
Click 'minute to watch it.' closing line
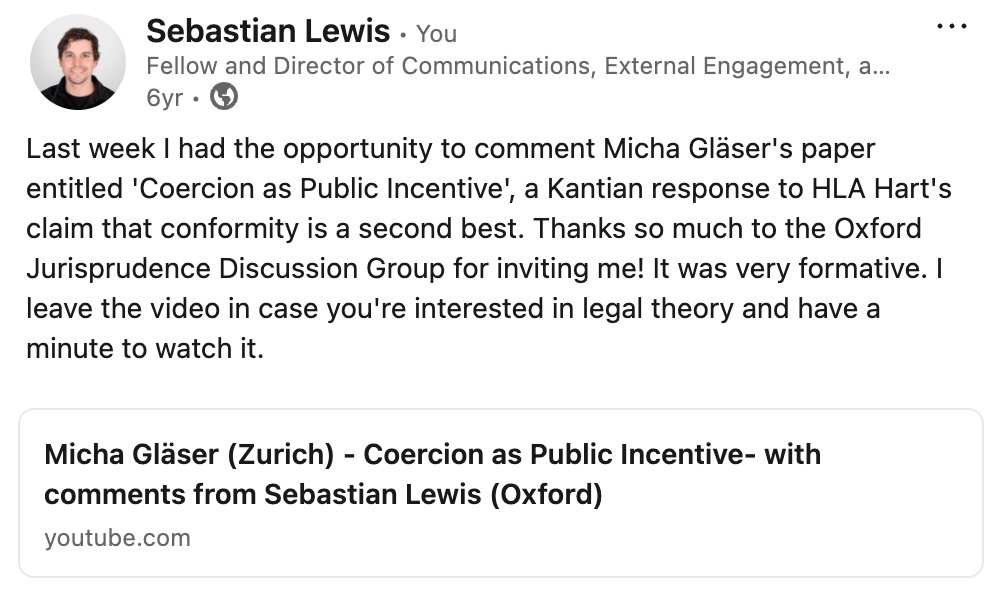[146, 348]
